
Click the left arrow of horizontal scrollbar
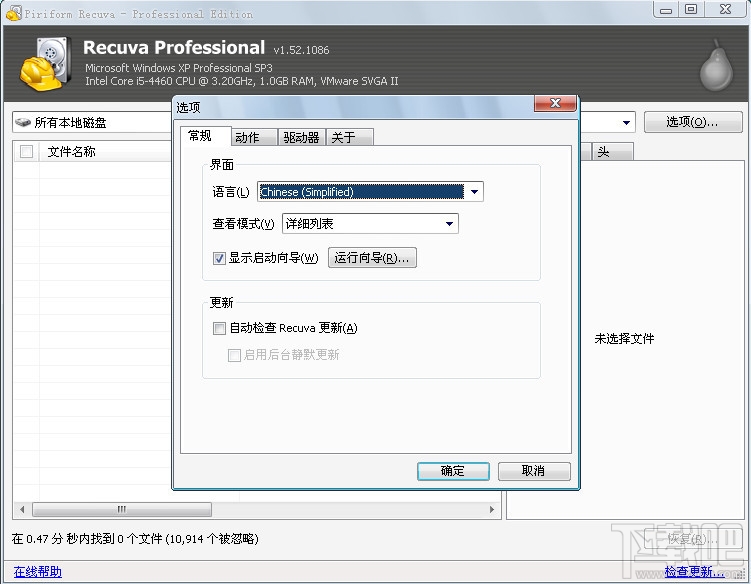[x=22, y=509]
